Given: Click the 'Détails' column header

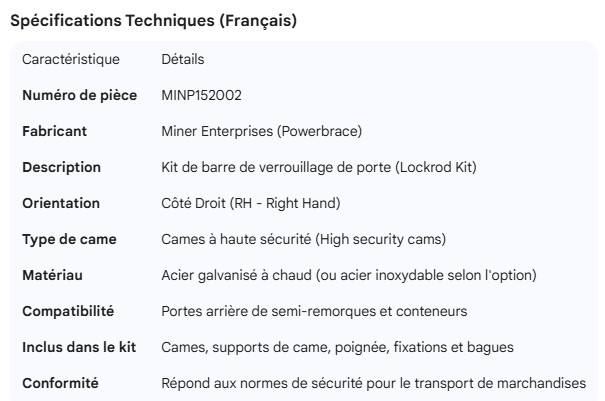Looking at the screenshot, I should click(183, 60).
